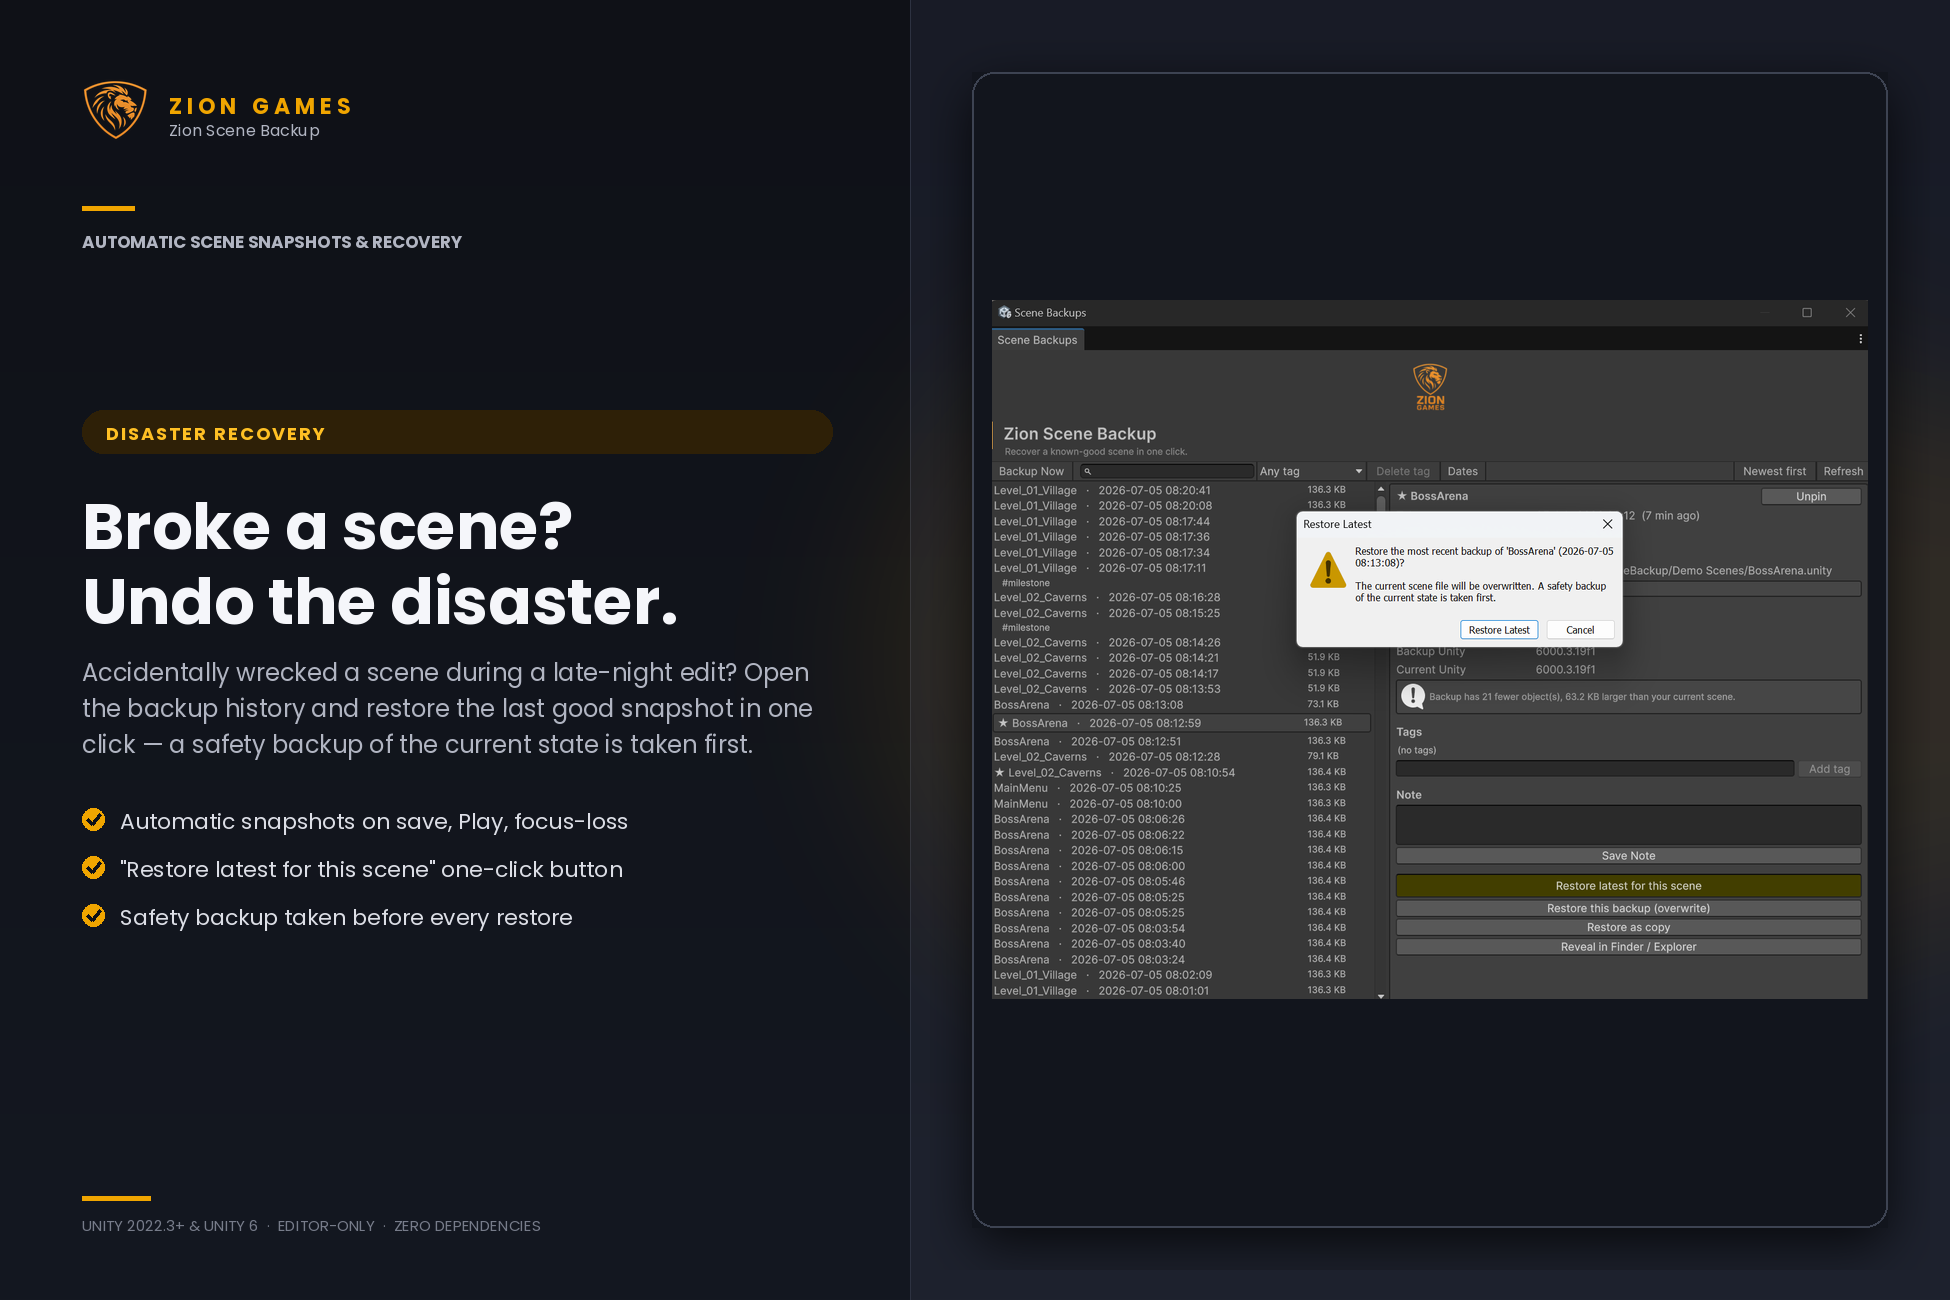Toggle the Newest first sort order

[1774, 471]
